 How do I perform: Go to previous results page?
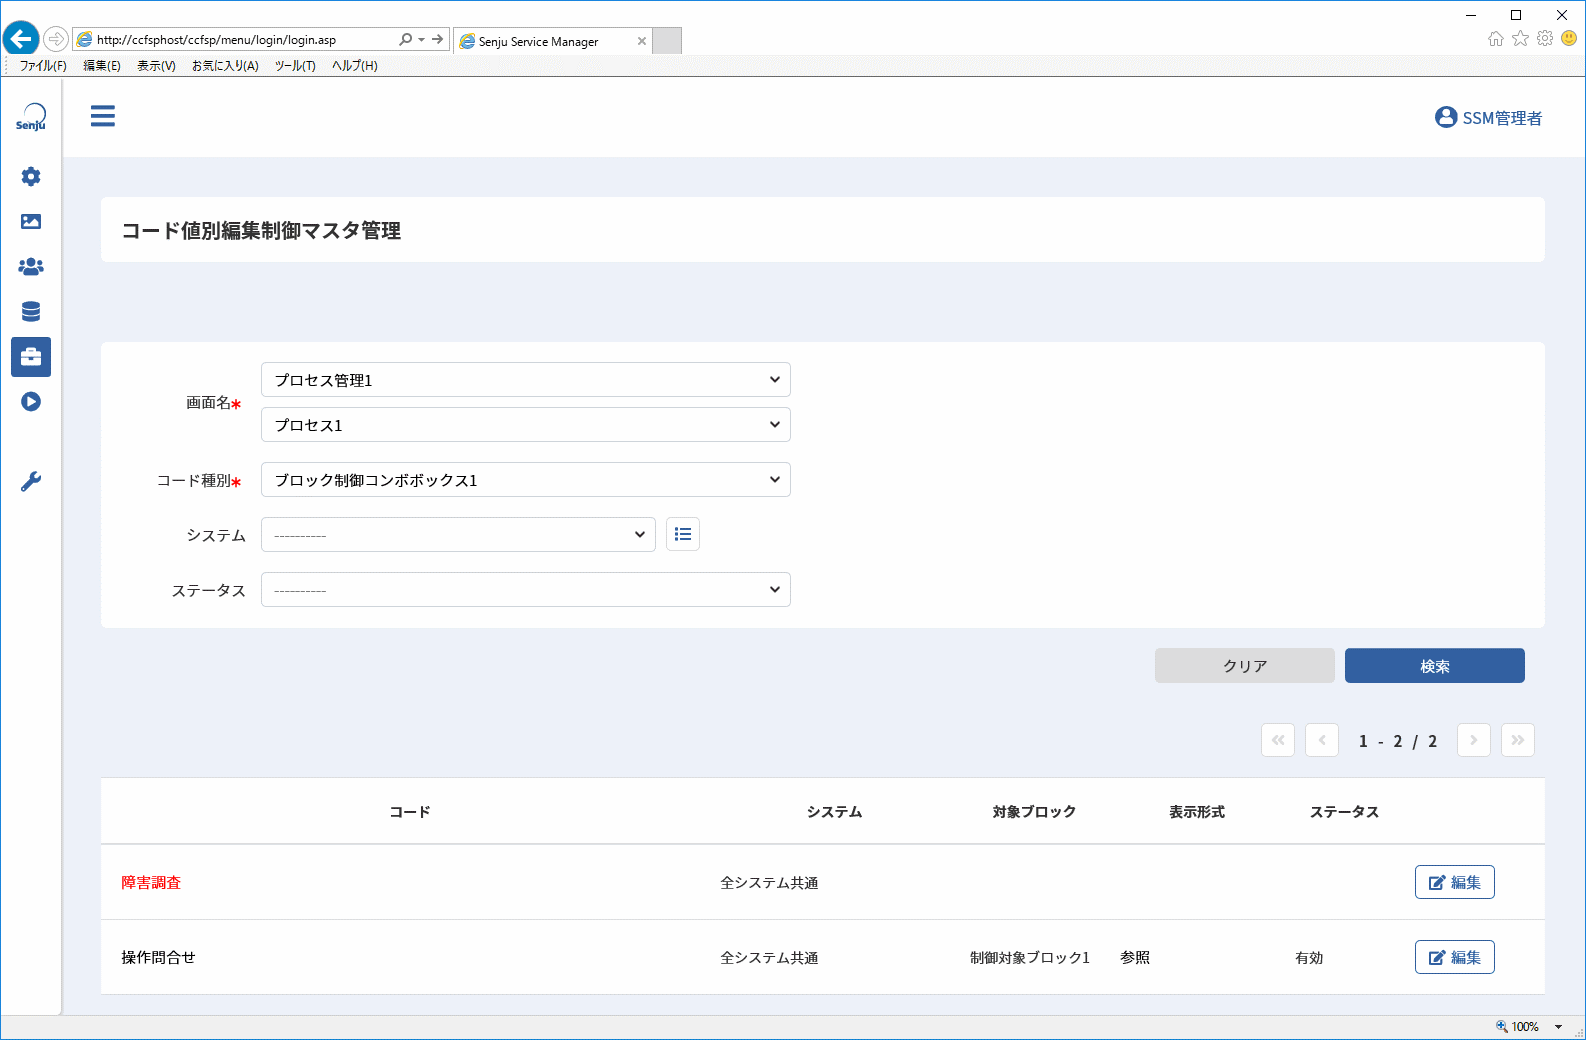[x=1322, y=740]
